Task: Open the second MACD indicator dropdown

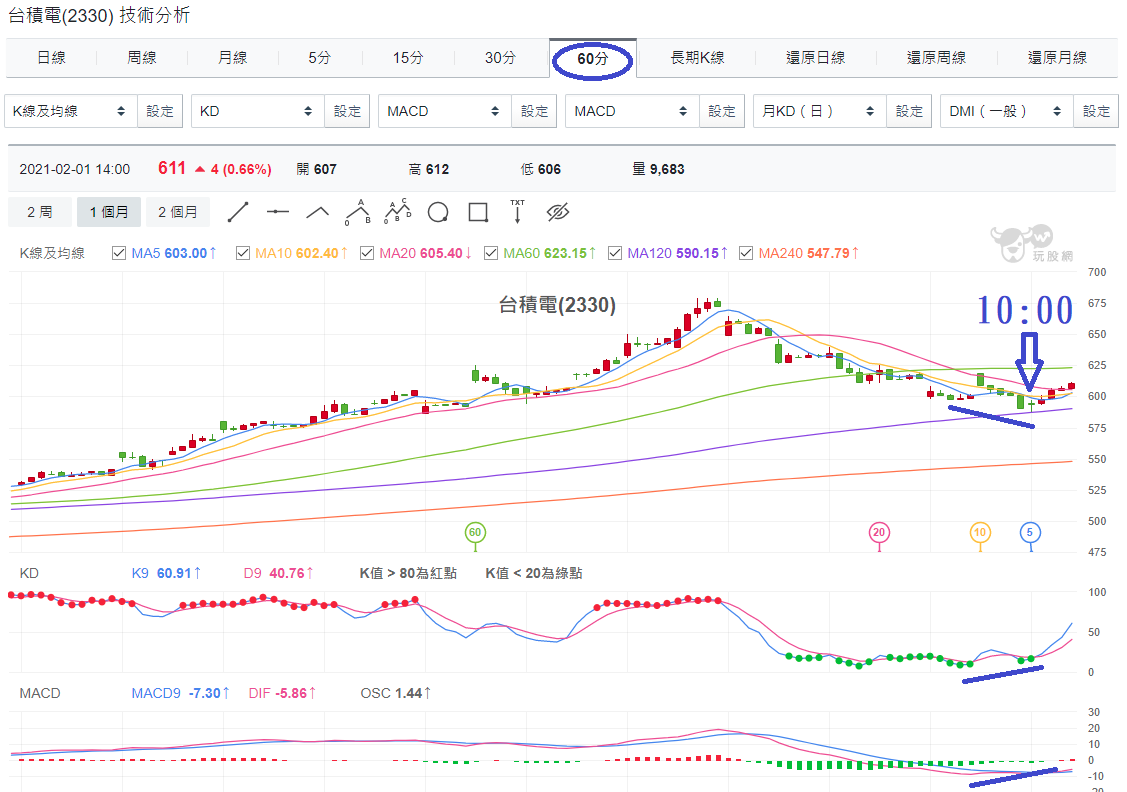Action: click(x=632, y=111)
